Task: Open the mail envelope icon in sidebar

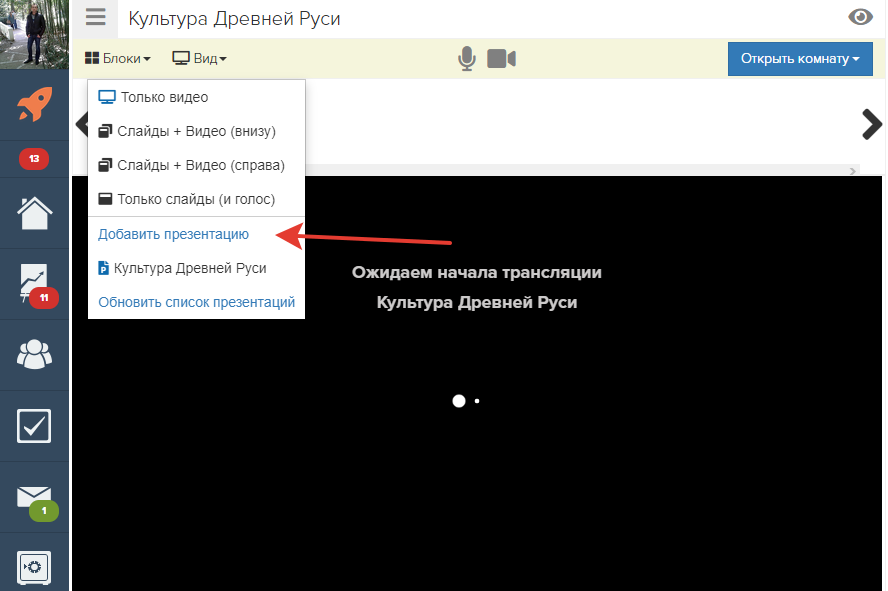Action: click(x=35, y=496)
